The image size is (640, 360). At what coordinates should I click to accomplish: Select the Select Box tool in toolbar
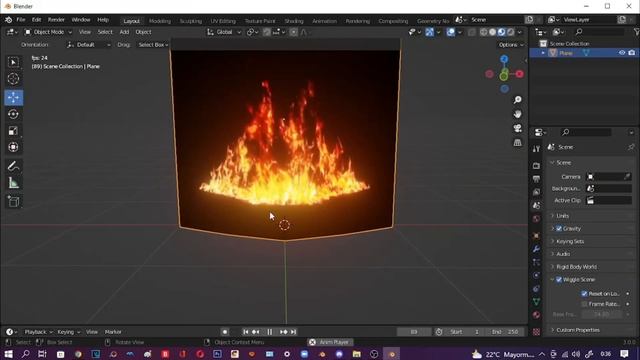tap(13, 62)
